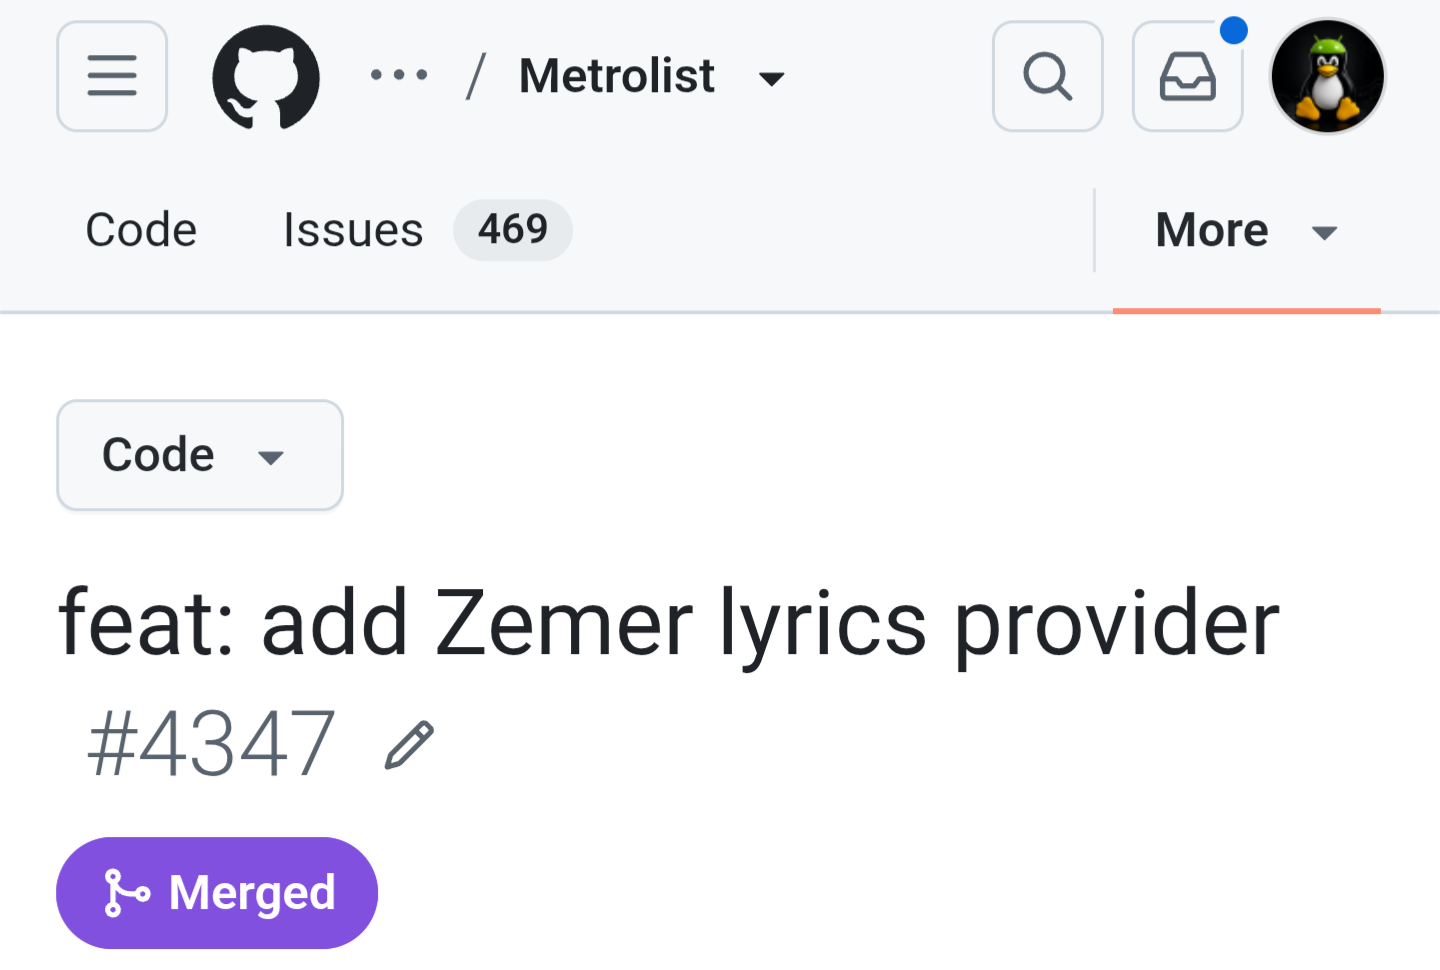
Task: Switch to the Issues tab
Action: 353,230
